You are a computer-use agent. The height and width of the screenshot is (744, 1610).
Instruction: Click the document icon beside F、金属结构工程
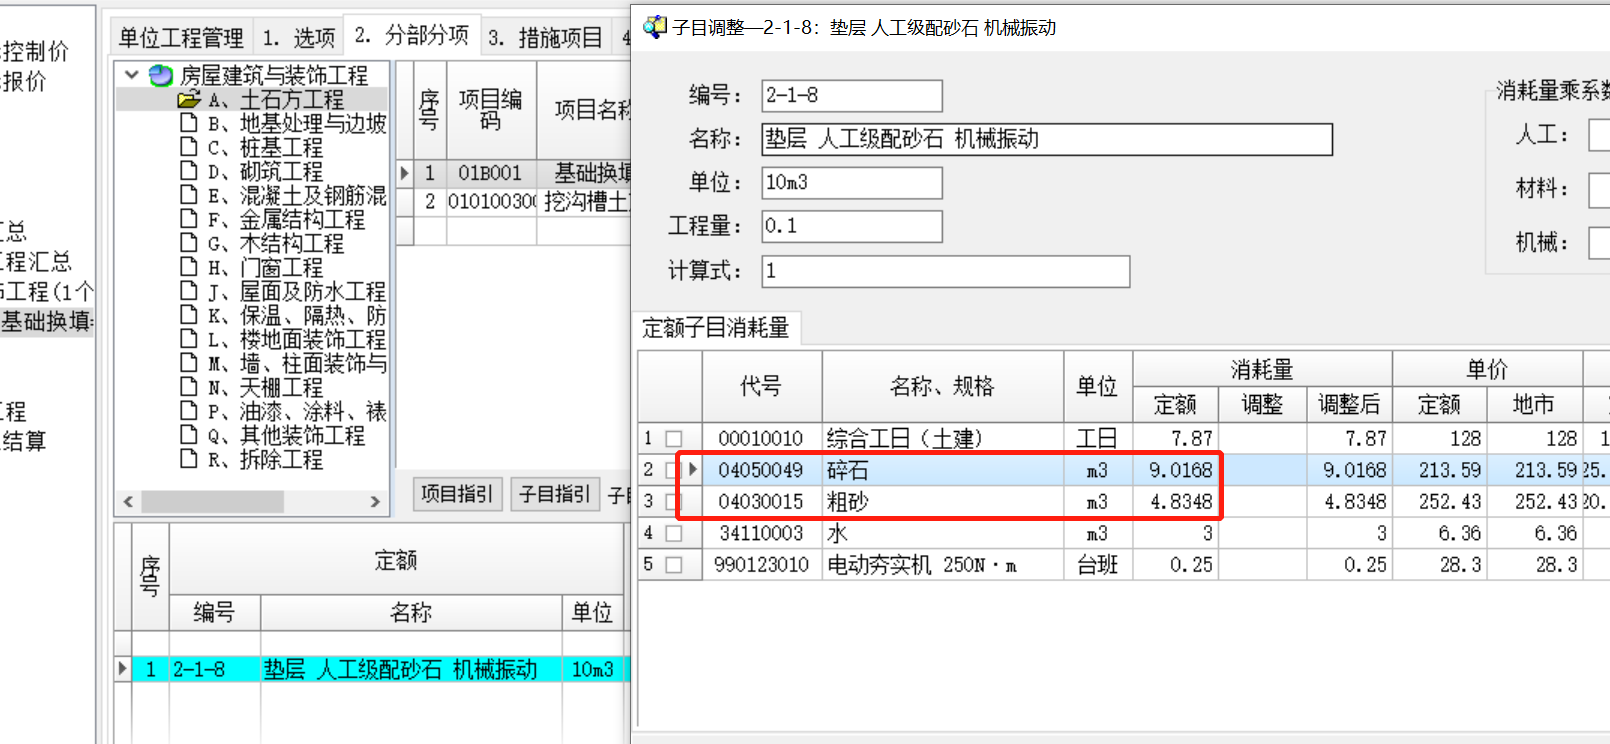click(x=188, y=218)
